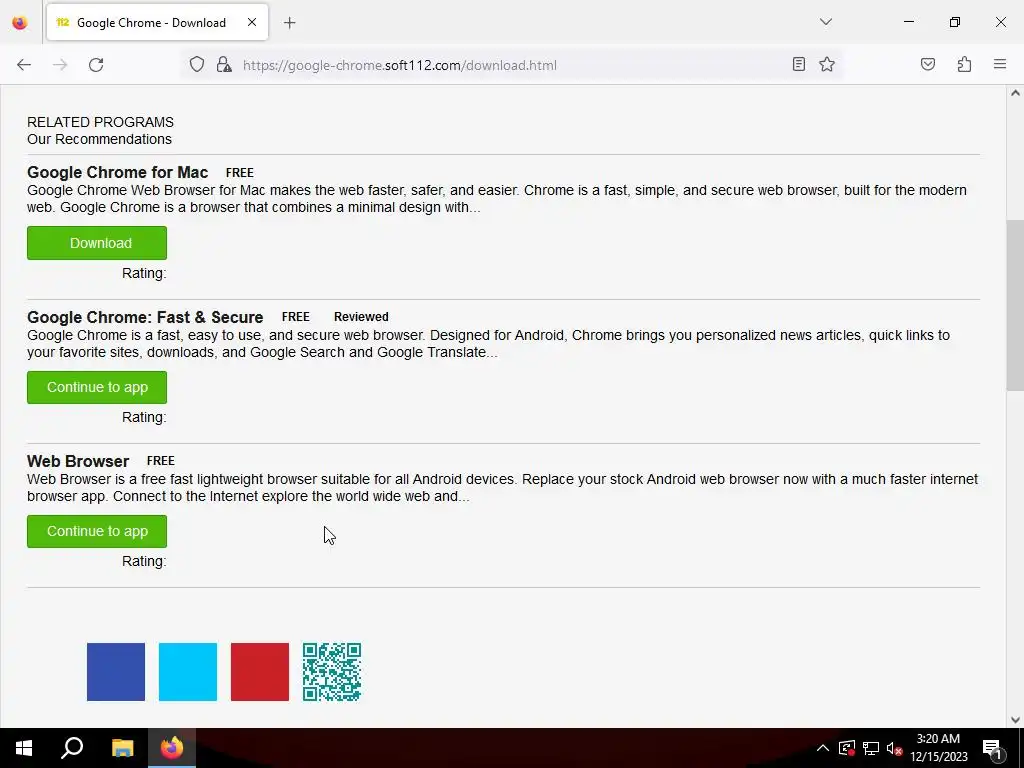Click the Firefox taskbar icon
This screenshot has width=1024, height=768.
click(x=172, y=748)
